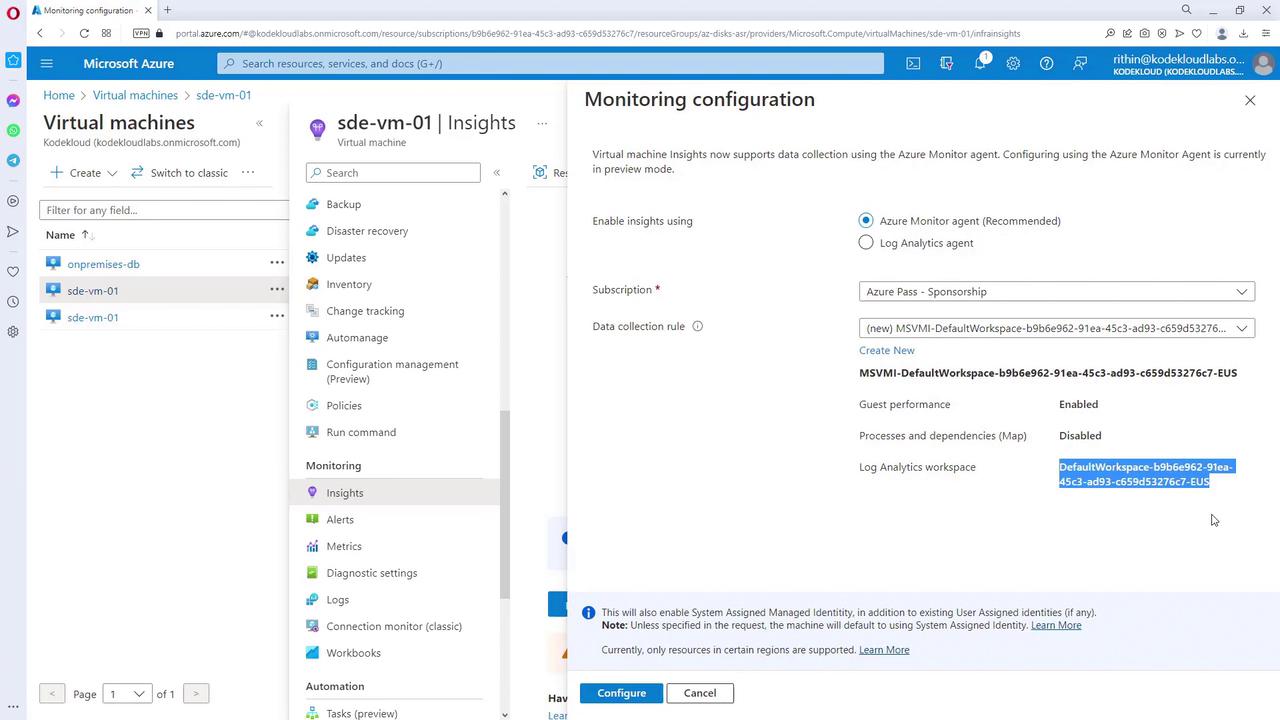Image resolution: width=1280 pixels, height=720 pixels.
Task: Open the account profile for rithin@kodekloudlabs
Action: (x=1193, y=64)
